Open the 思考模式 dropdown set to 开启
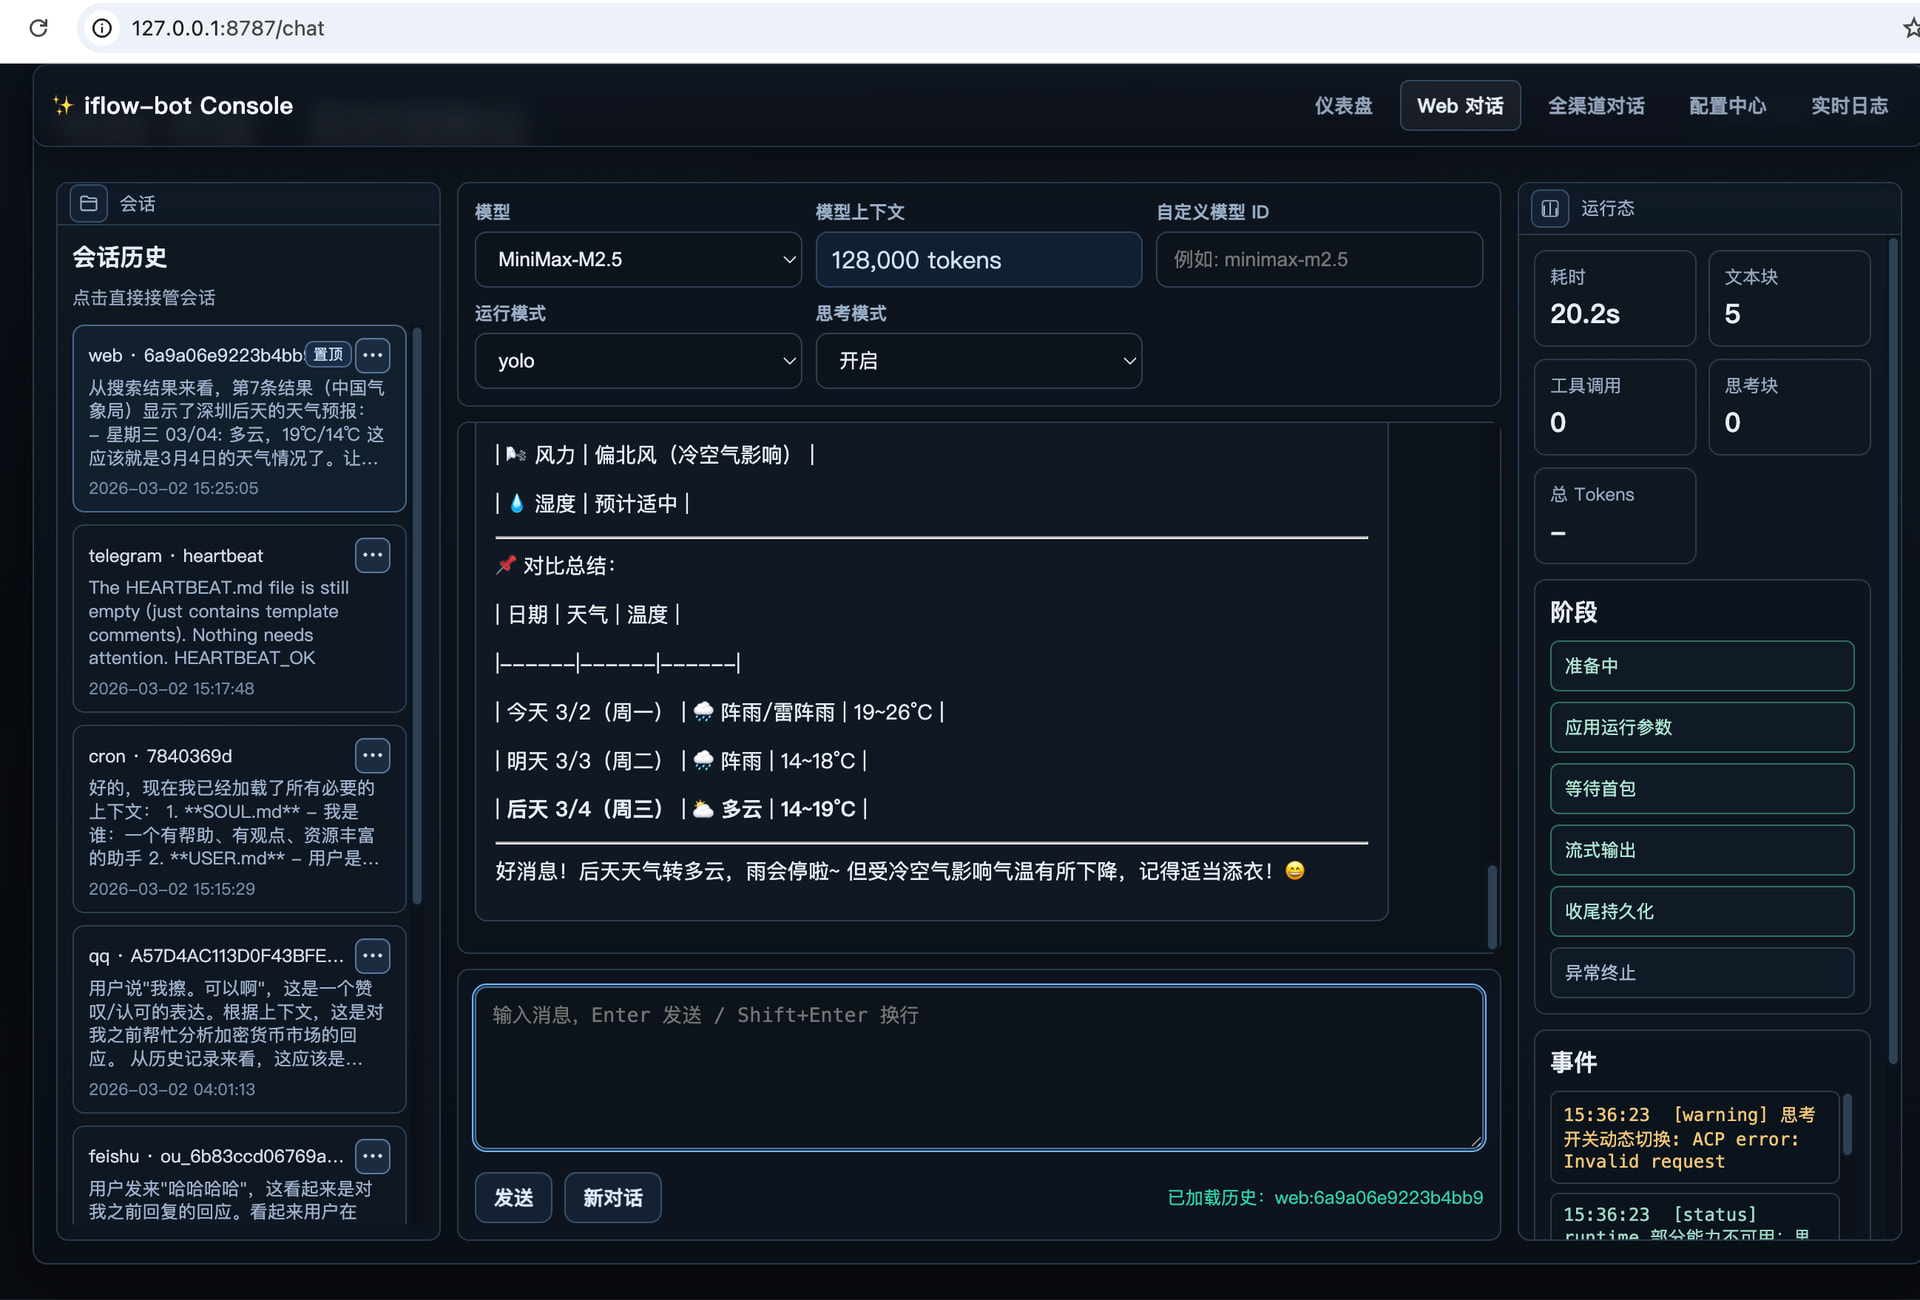The height and width of the screenshot is (1300, 1920). [x=978, y=361]
